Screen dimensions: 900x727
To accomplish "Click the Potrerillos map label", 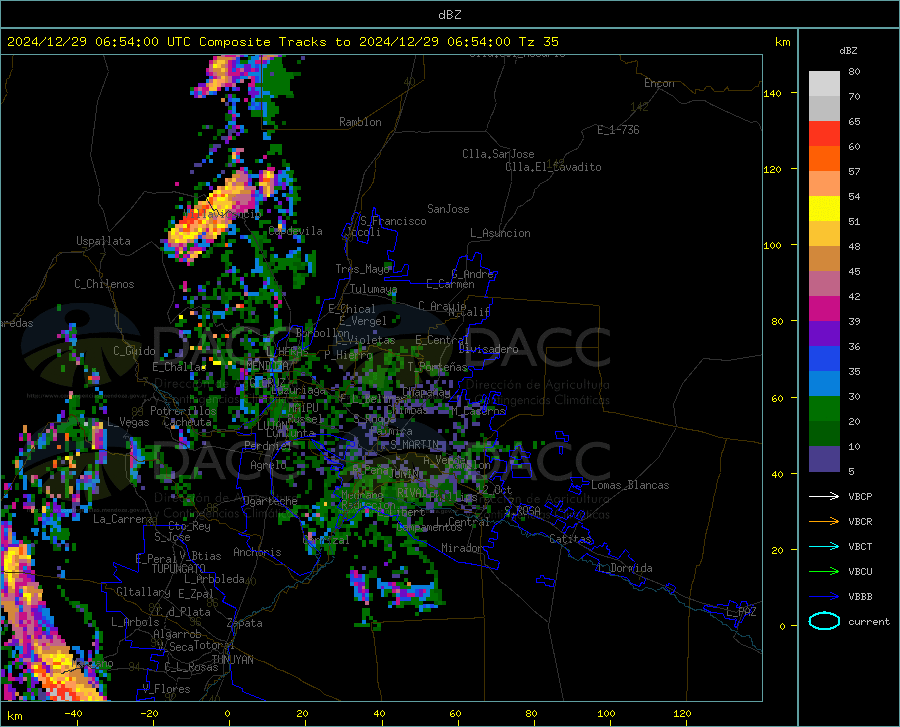I will pyautogui.click(x=183, y=411).
